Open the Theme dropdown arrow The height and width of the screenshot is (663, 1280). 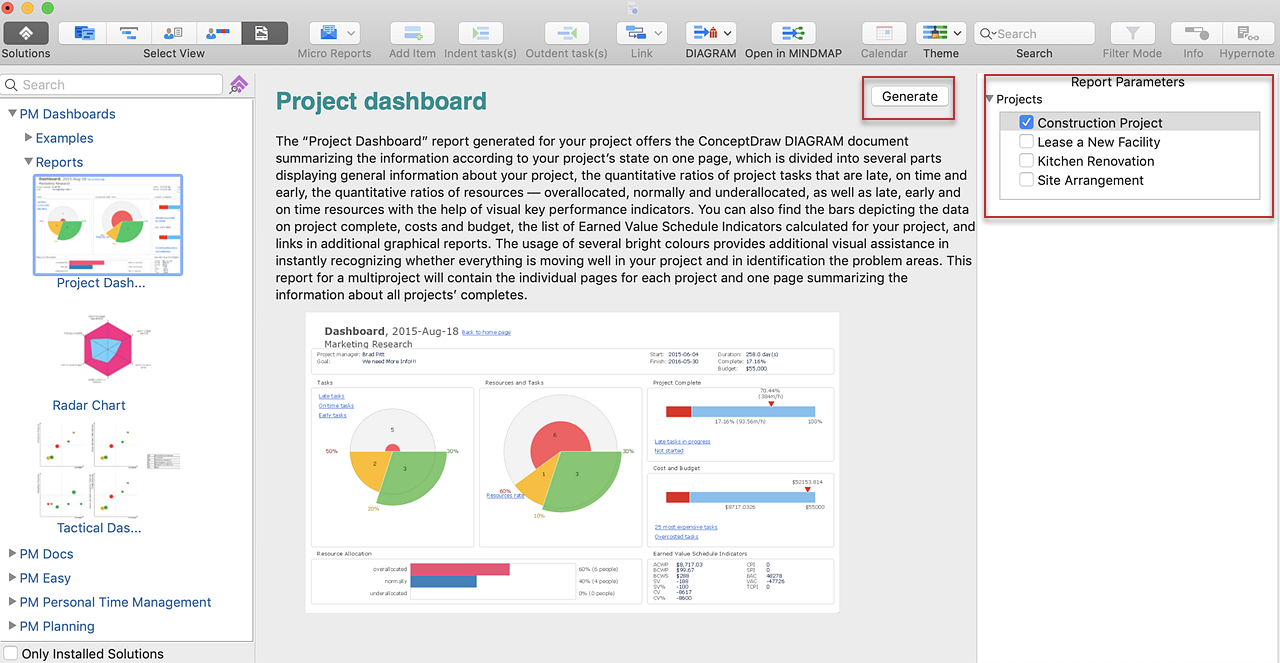[x=958, y=33]
